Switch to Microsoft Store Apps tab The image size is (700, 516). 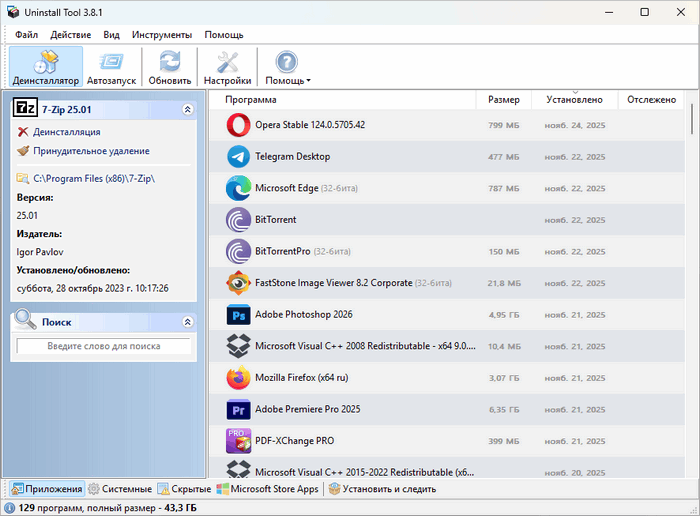(x=267, y=489)
